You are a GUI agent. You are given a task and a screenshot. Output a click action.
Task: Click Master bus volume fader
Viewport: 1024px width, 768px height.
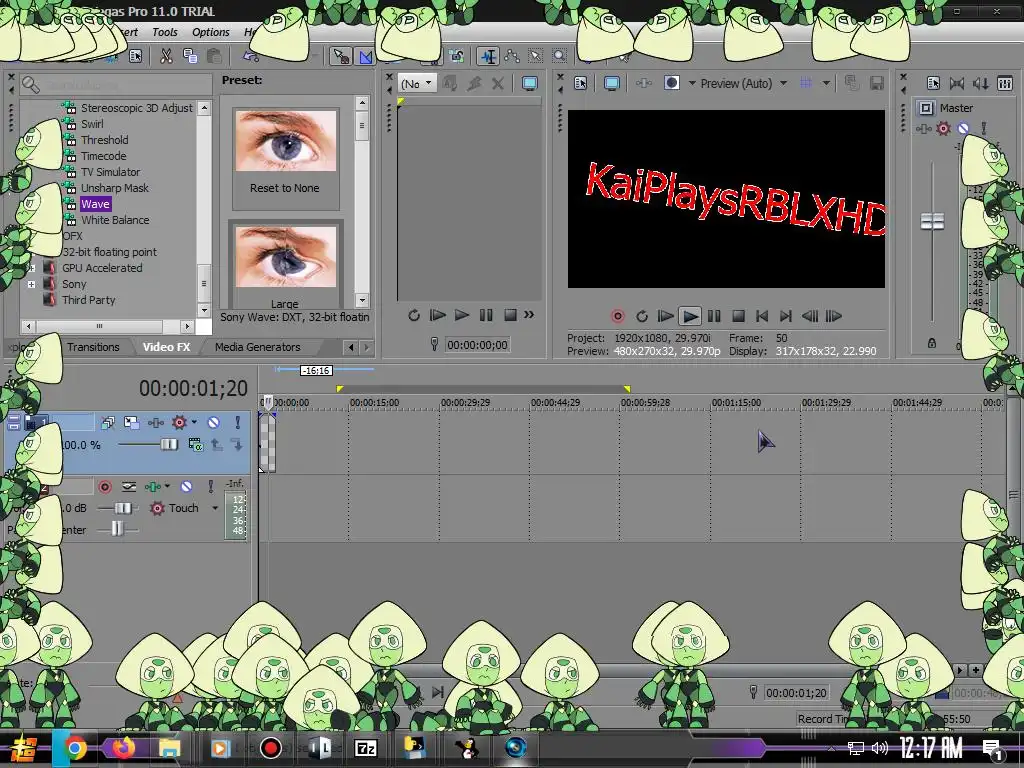click(x=932, y=221)
